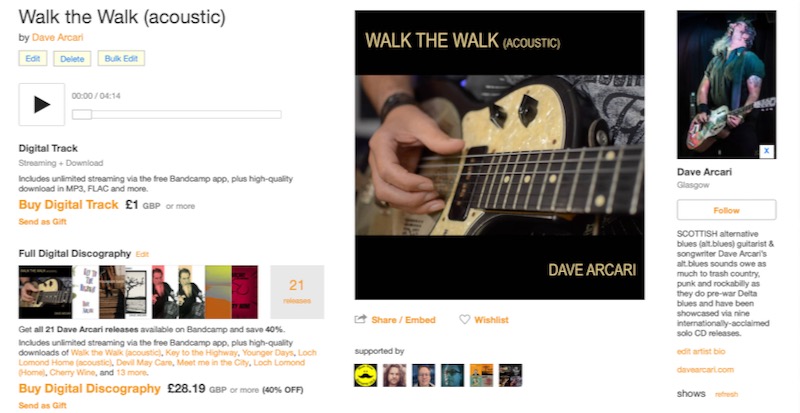
Task: Click the Share / Embed arrow icon
Action: point(360,320)
